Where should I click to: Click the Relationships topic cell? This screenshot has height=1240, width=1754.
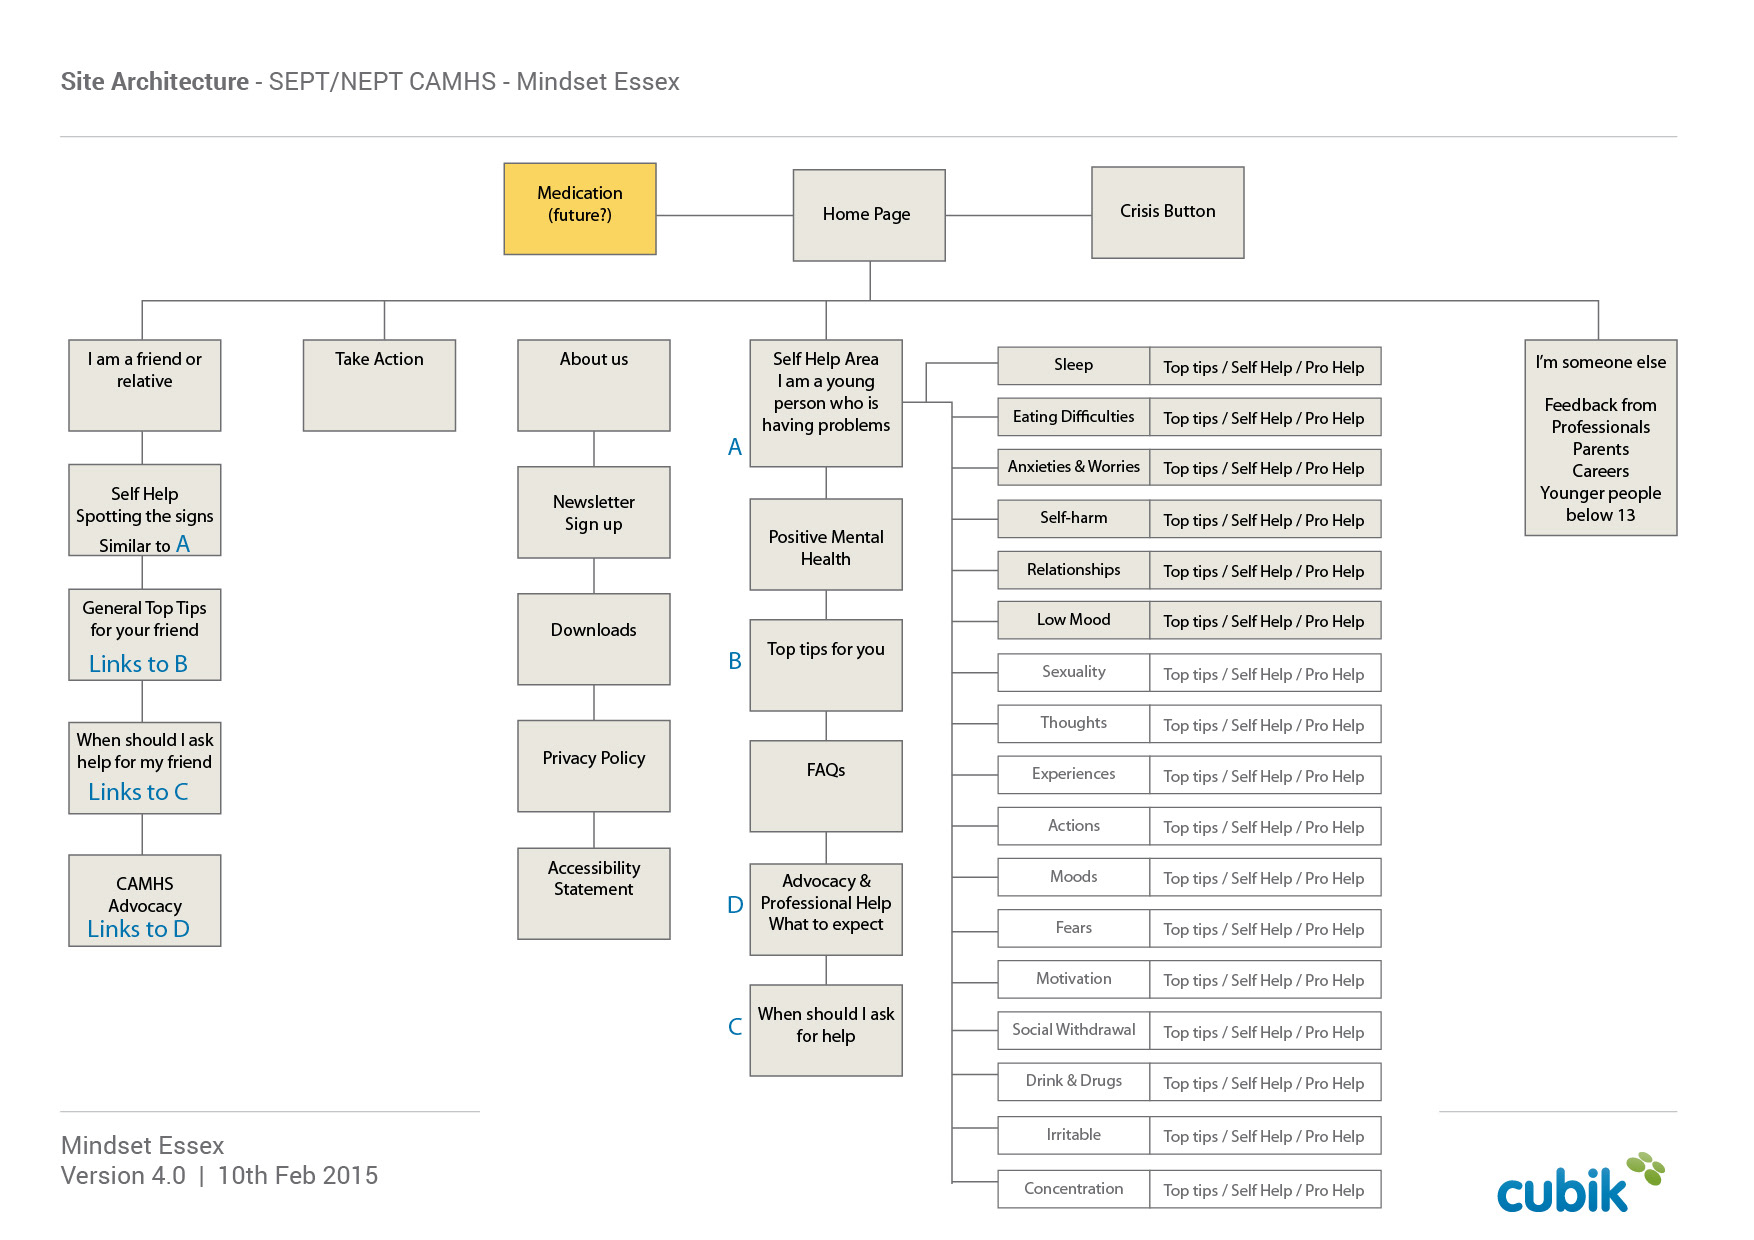click(1074, 570)
